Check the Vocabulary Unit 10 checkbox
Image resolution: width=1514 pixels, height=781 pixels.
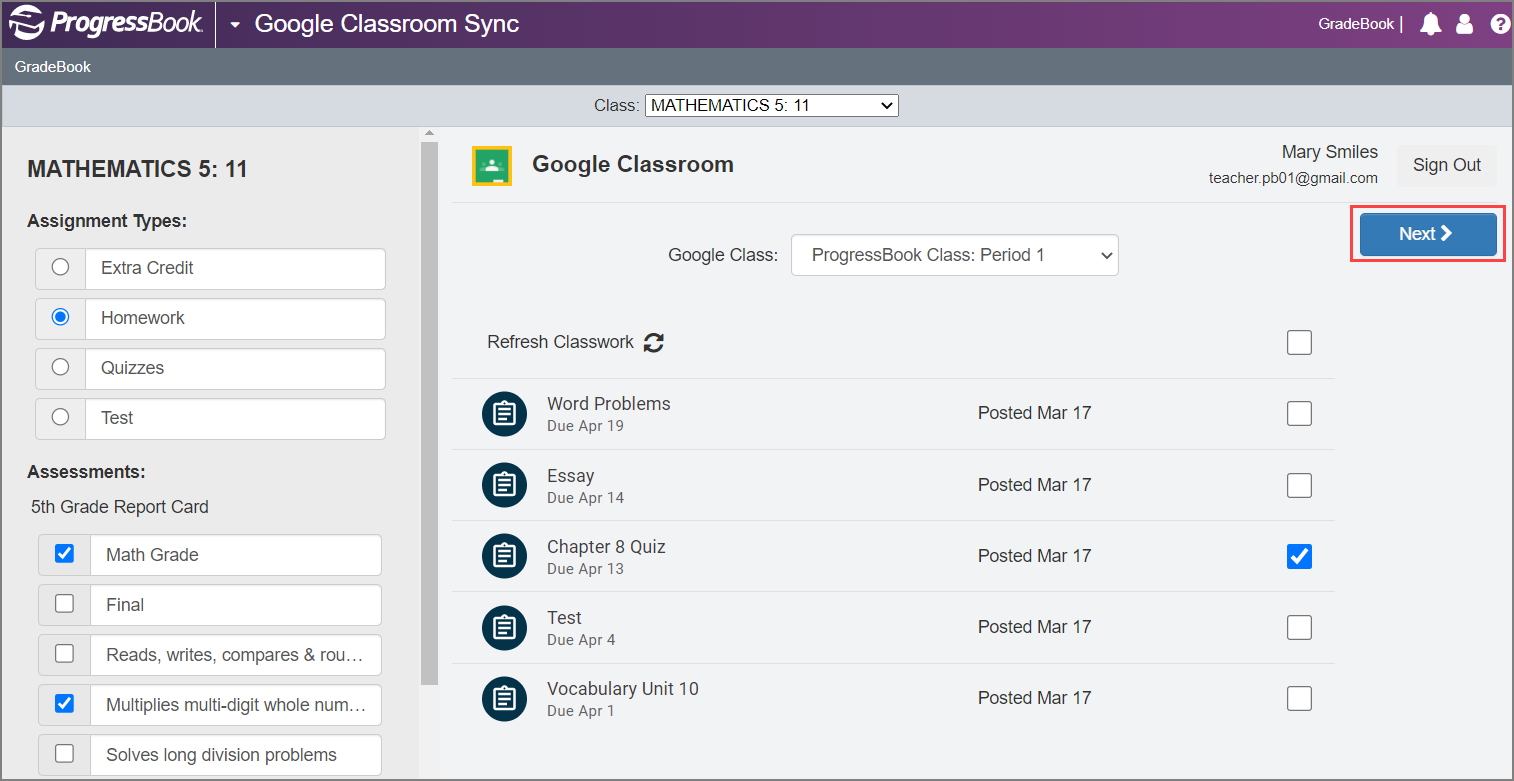point(1299,699)
